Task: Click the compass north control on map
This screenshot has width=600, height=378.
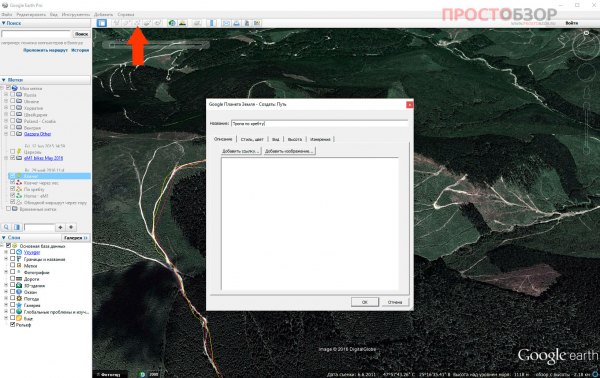Action: [587, 34]
